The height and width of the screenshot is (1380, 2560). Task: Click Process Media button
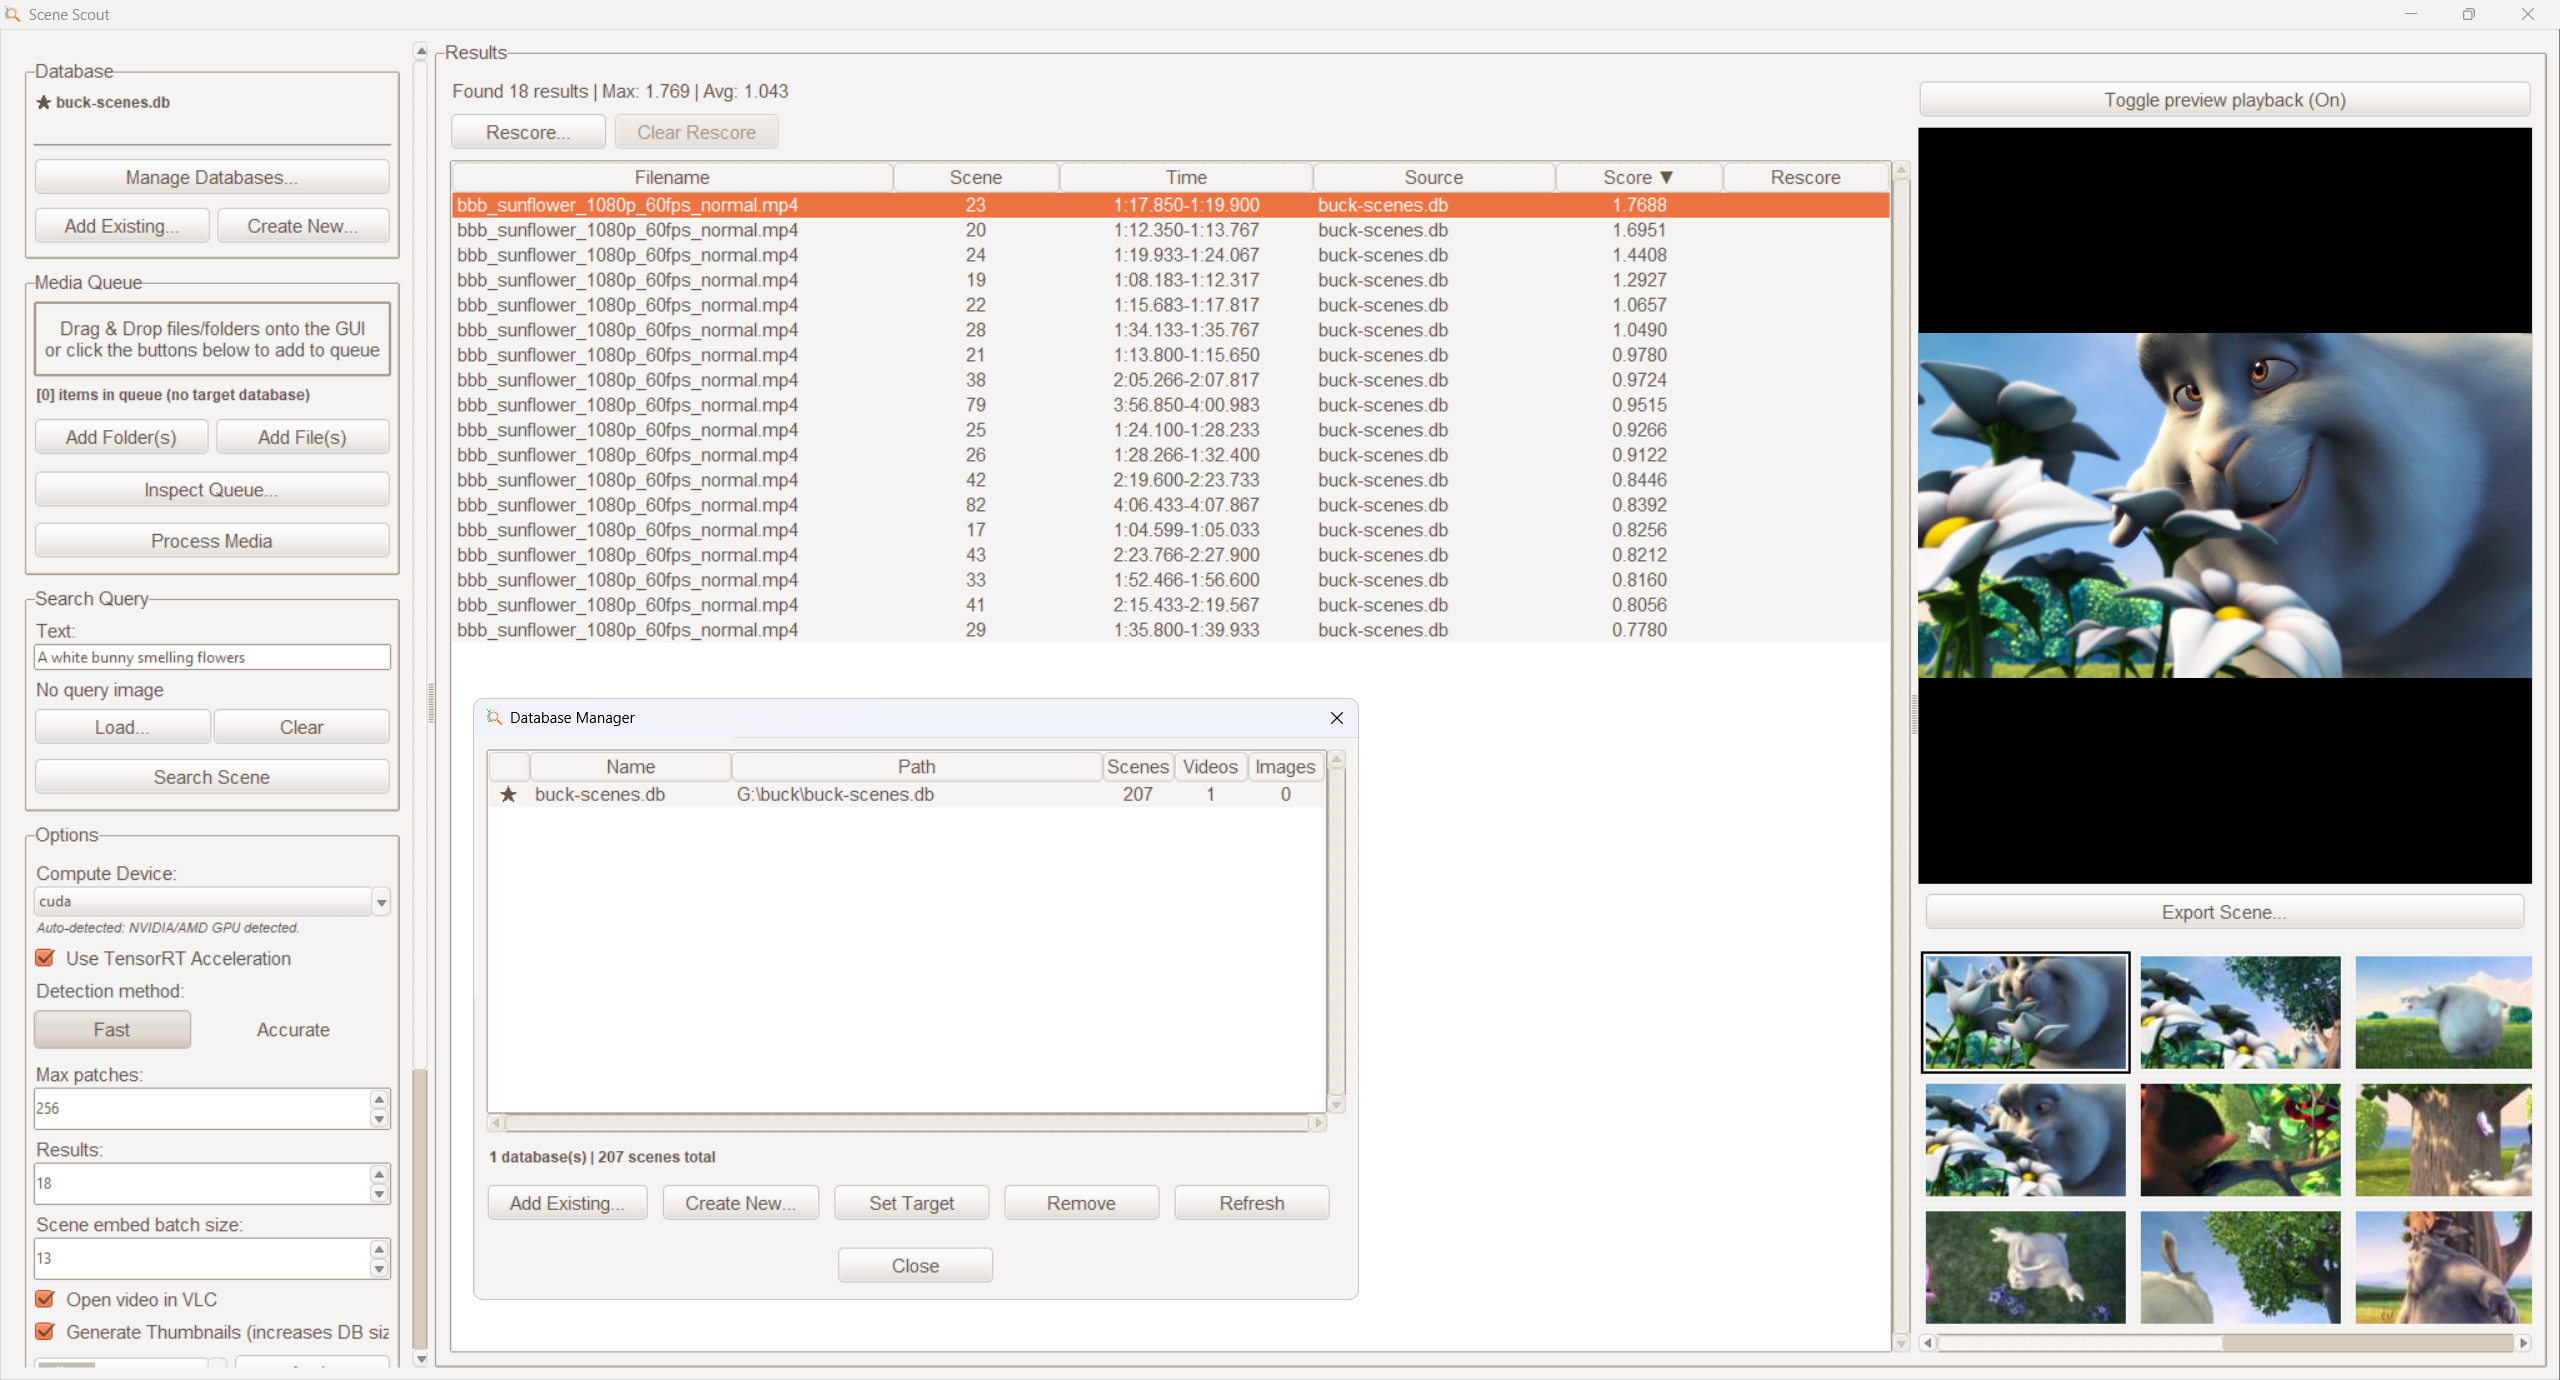tap(212, 541)
